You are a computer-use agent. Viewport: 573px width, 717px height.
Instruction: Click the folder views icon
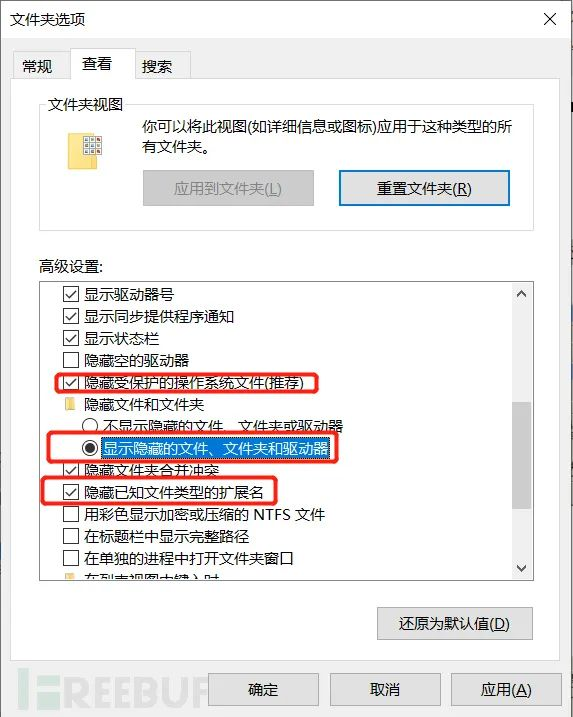pos(85,151)
